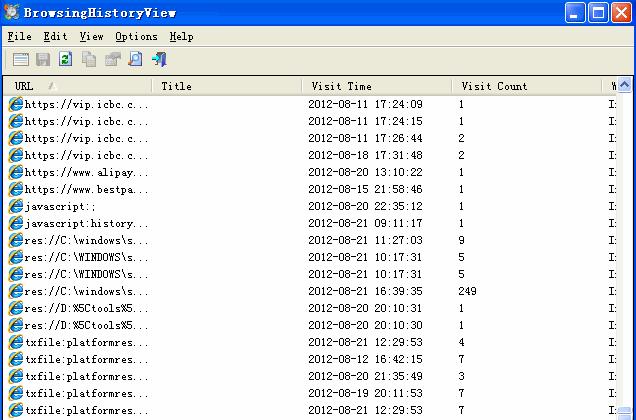This screenshot has width=636, height=420.
Task: Select the javascript:history... URL entry
Action: click(x=87, y=224)
